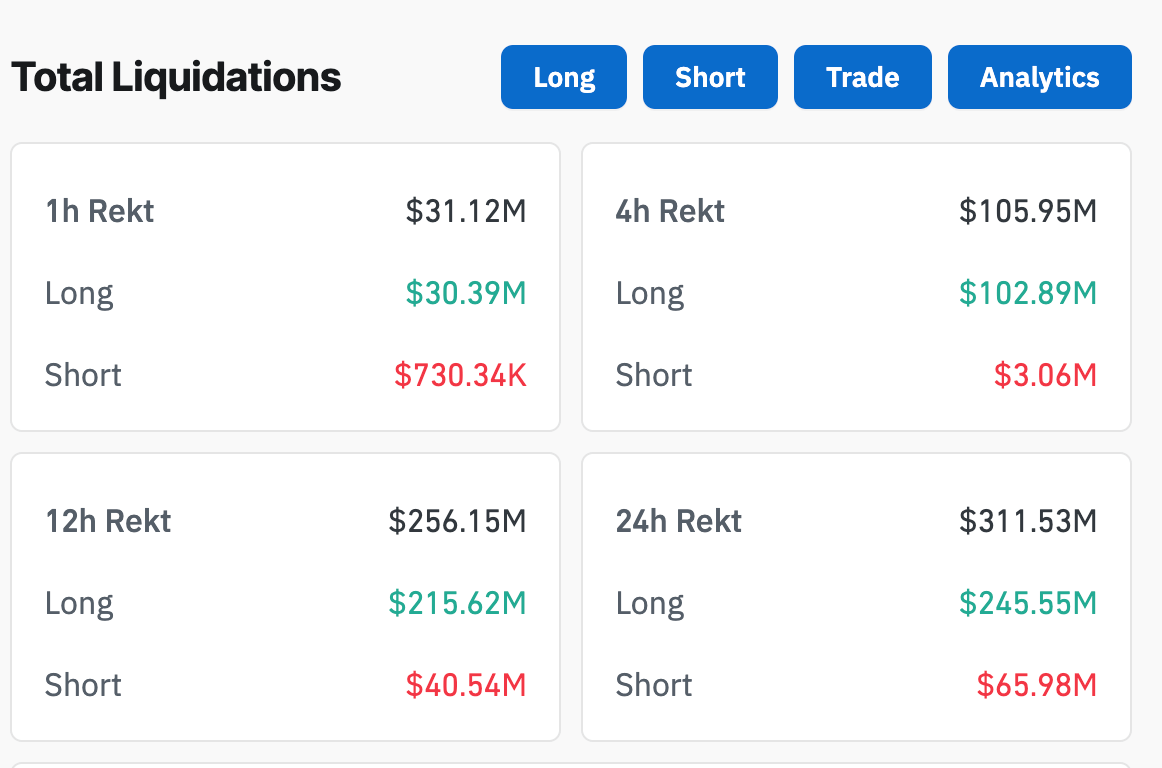Click the 24h short value $65.98M
The width and height of the screenshot is (1162, 768).
coord(1037,685)
